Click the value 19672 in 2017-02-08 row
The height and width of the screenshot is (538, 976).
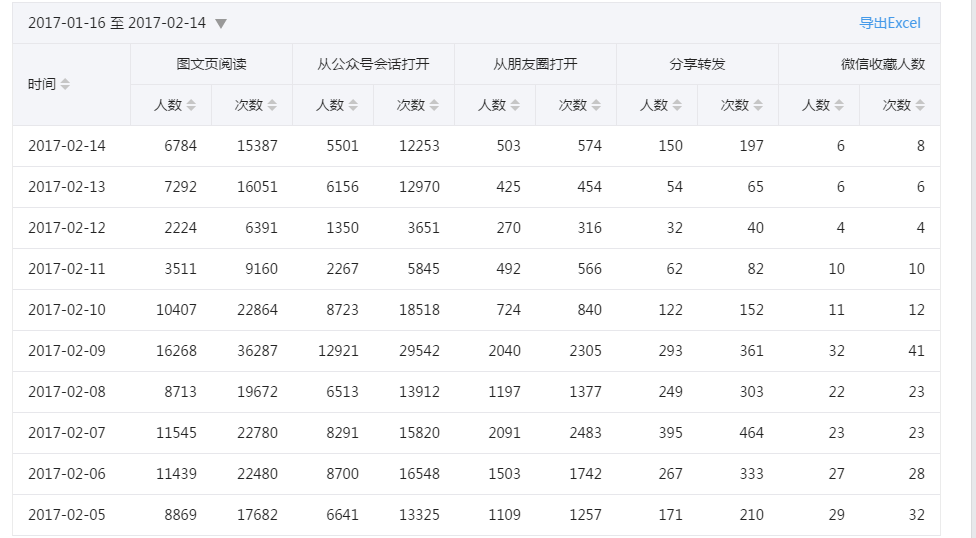257,392
